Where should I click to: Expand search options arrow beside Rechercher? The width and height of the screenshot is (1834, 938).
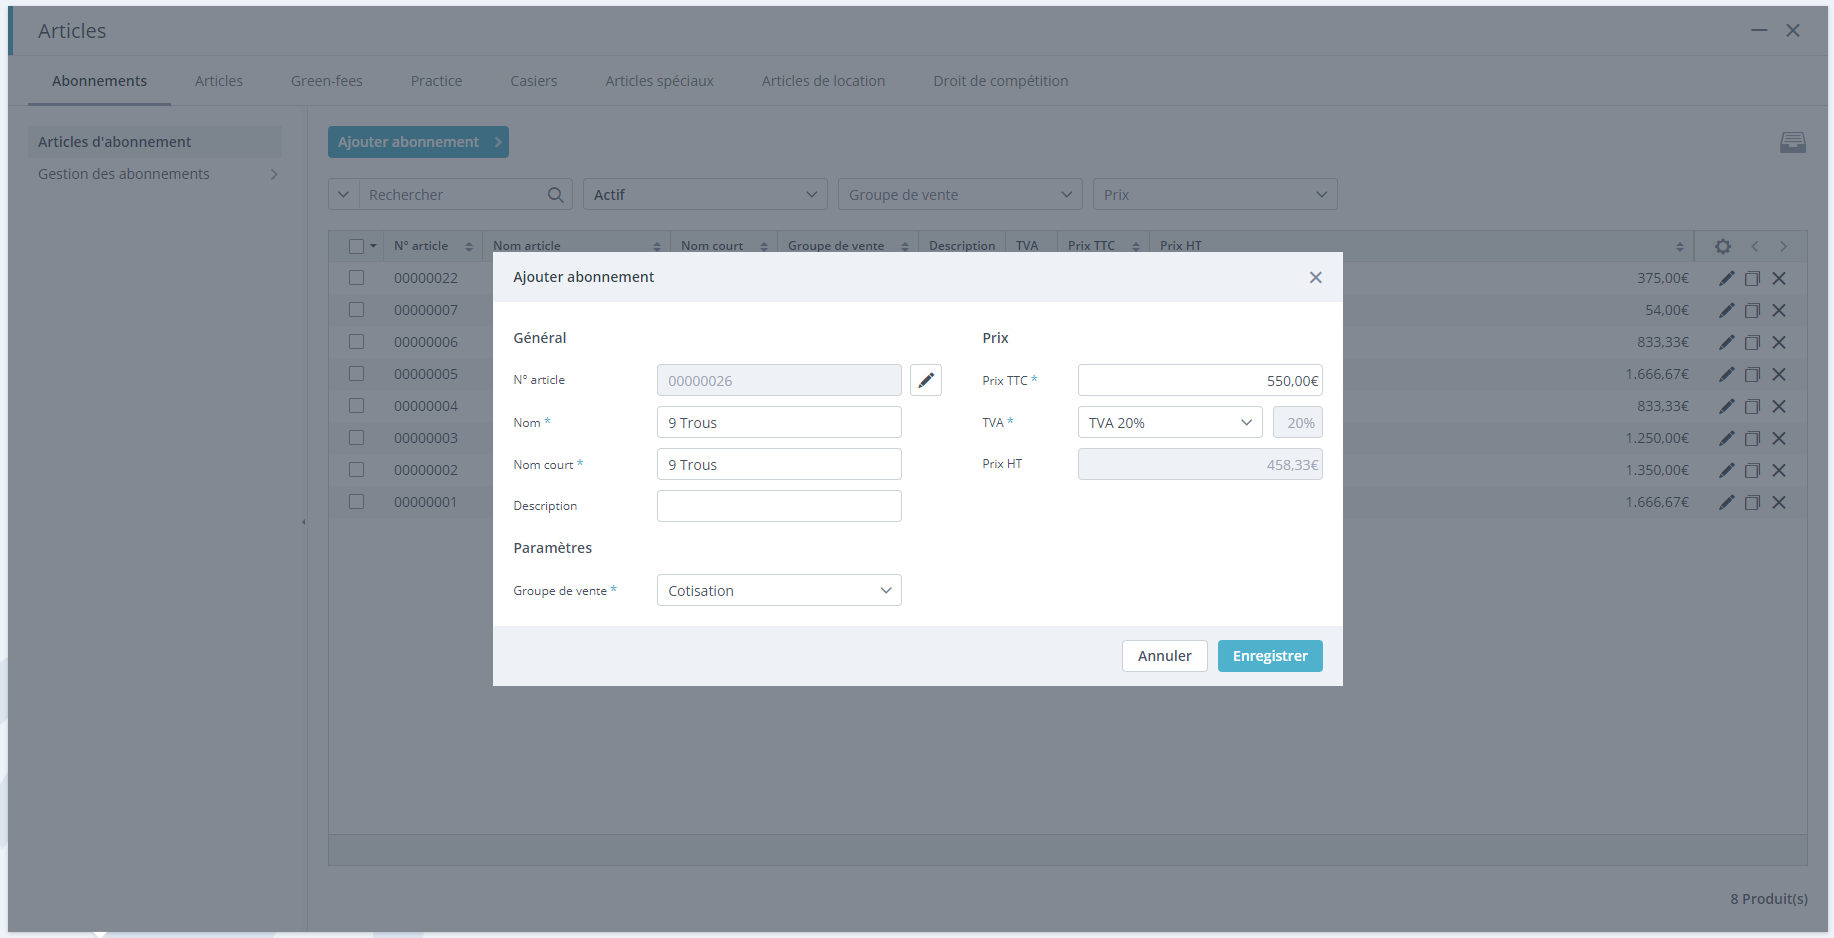pyautogui.click(x=343, y=194)
